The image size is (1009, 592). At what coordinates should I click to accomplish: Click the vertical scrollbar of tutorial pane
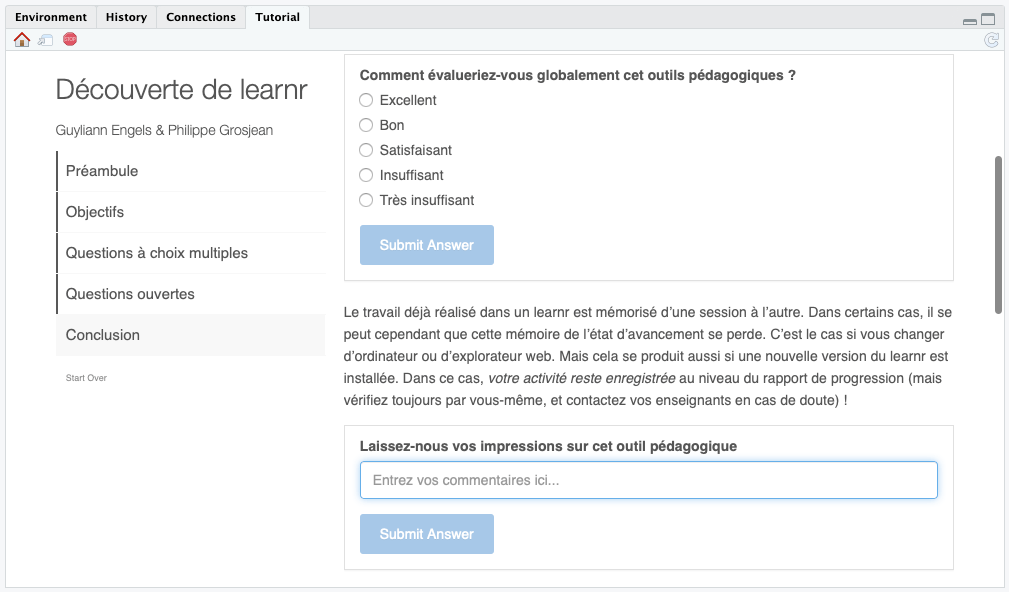(998, 234)
